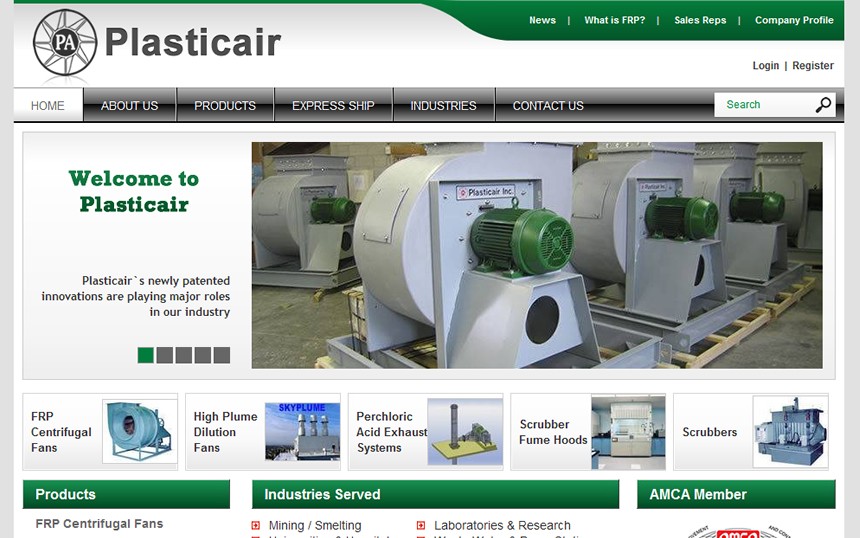Click into the Search input field
Viewport: 860px width, 538px height.
coord(764,105)
